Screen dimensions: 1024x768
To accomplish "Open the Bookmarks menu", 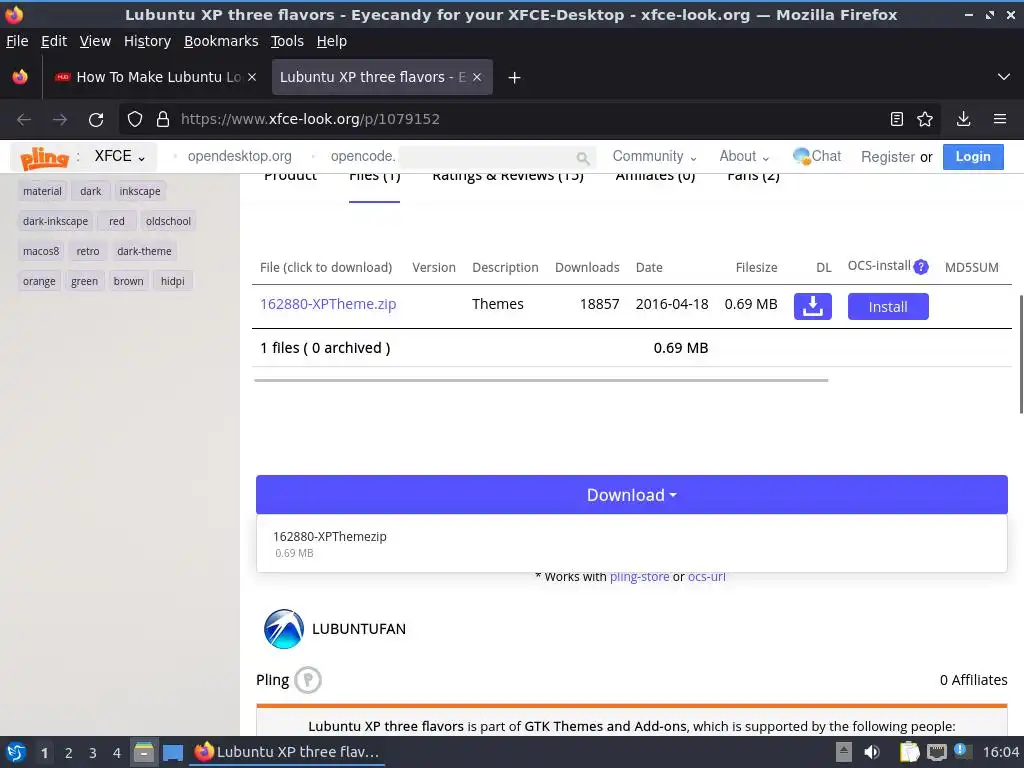I will 221,41.
